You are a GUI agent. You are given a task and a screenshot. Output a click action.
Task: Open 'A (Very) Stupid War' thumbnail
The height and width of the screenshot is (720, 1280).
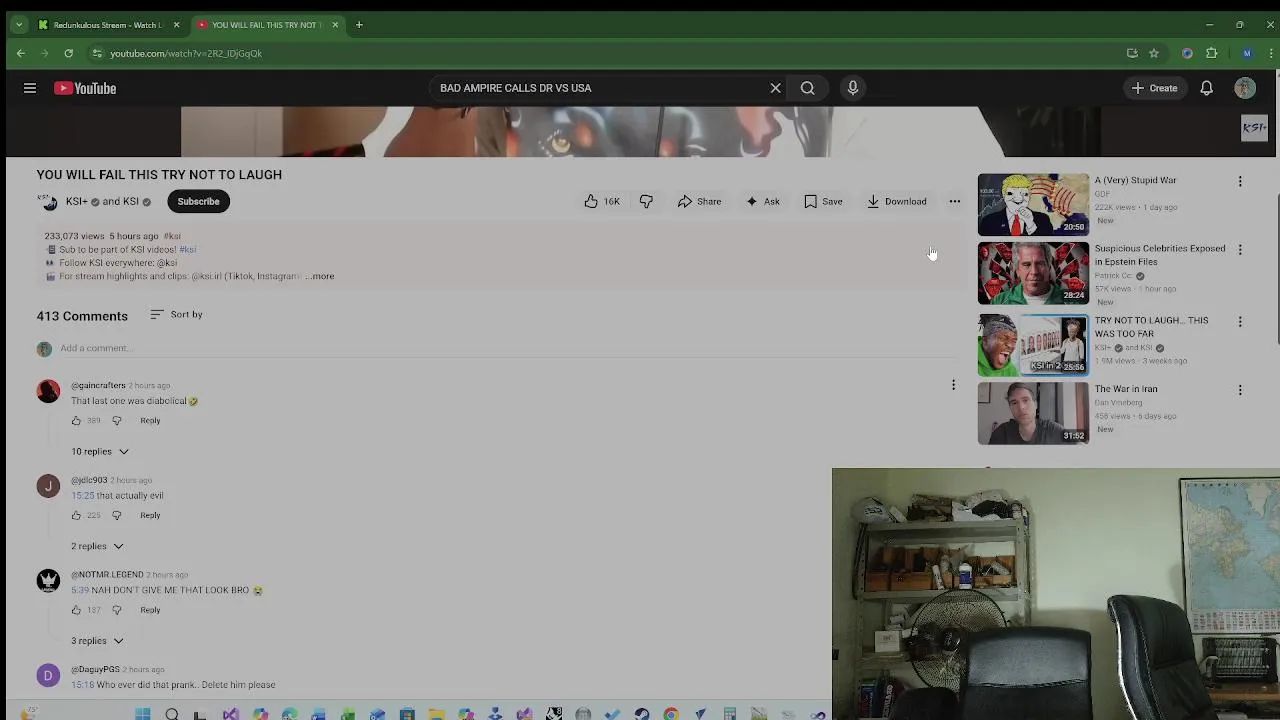pos(1033,204)
